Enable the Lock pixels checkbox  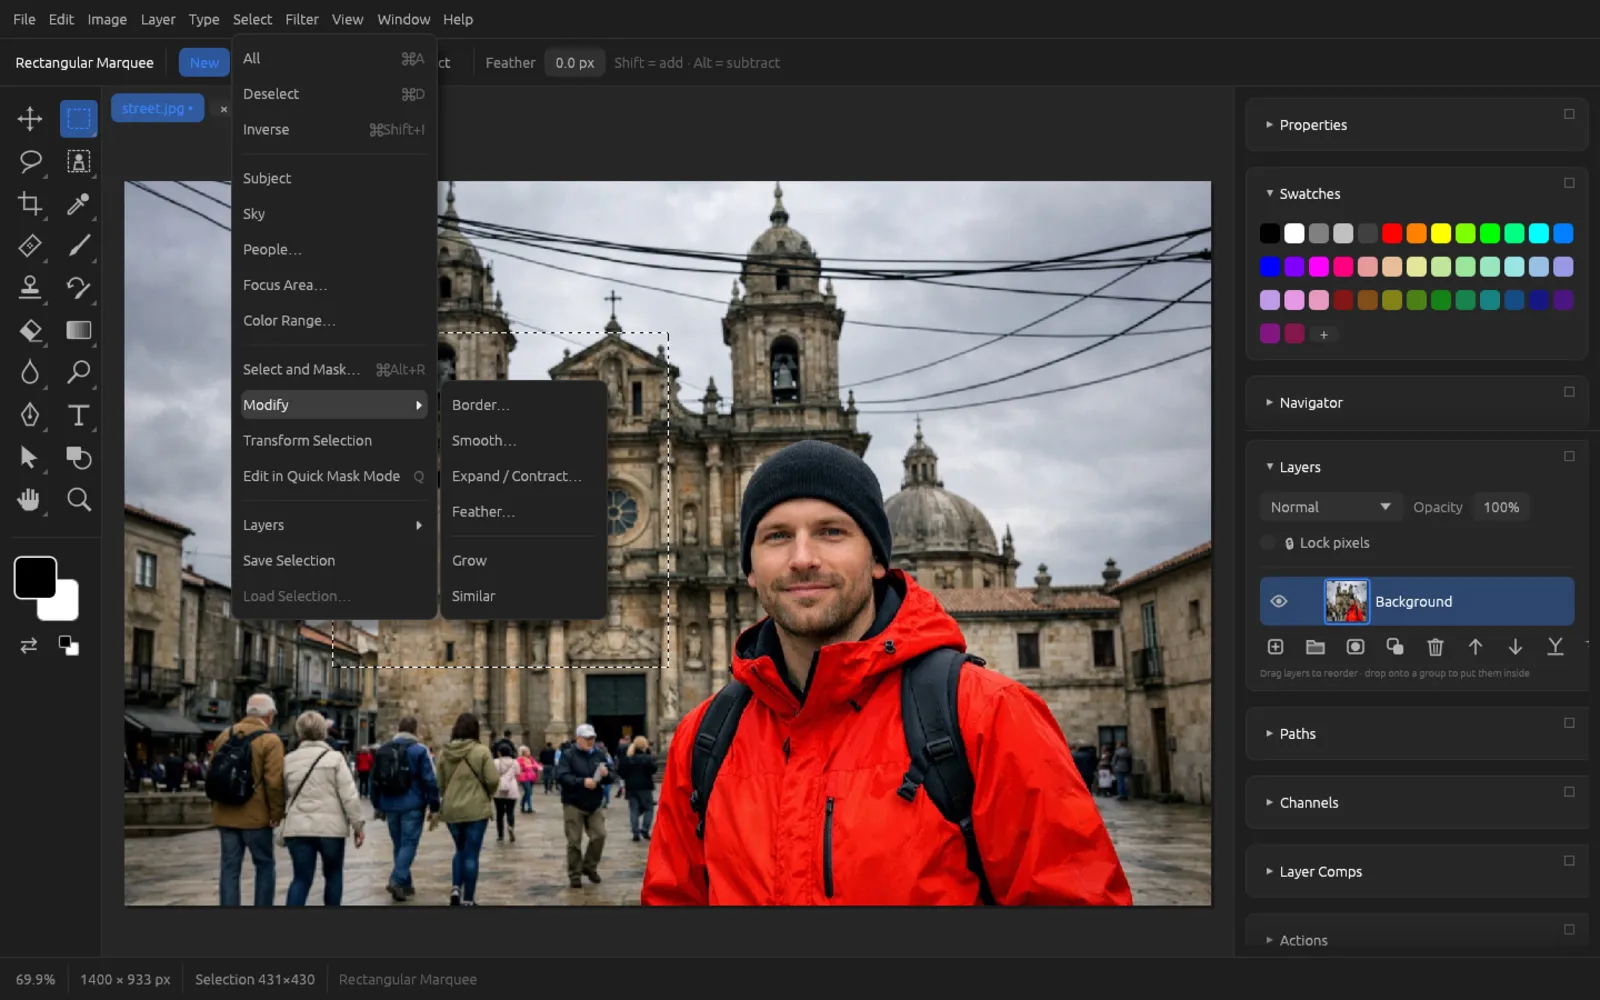pyautogui.click(x=1268, y=543)
